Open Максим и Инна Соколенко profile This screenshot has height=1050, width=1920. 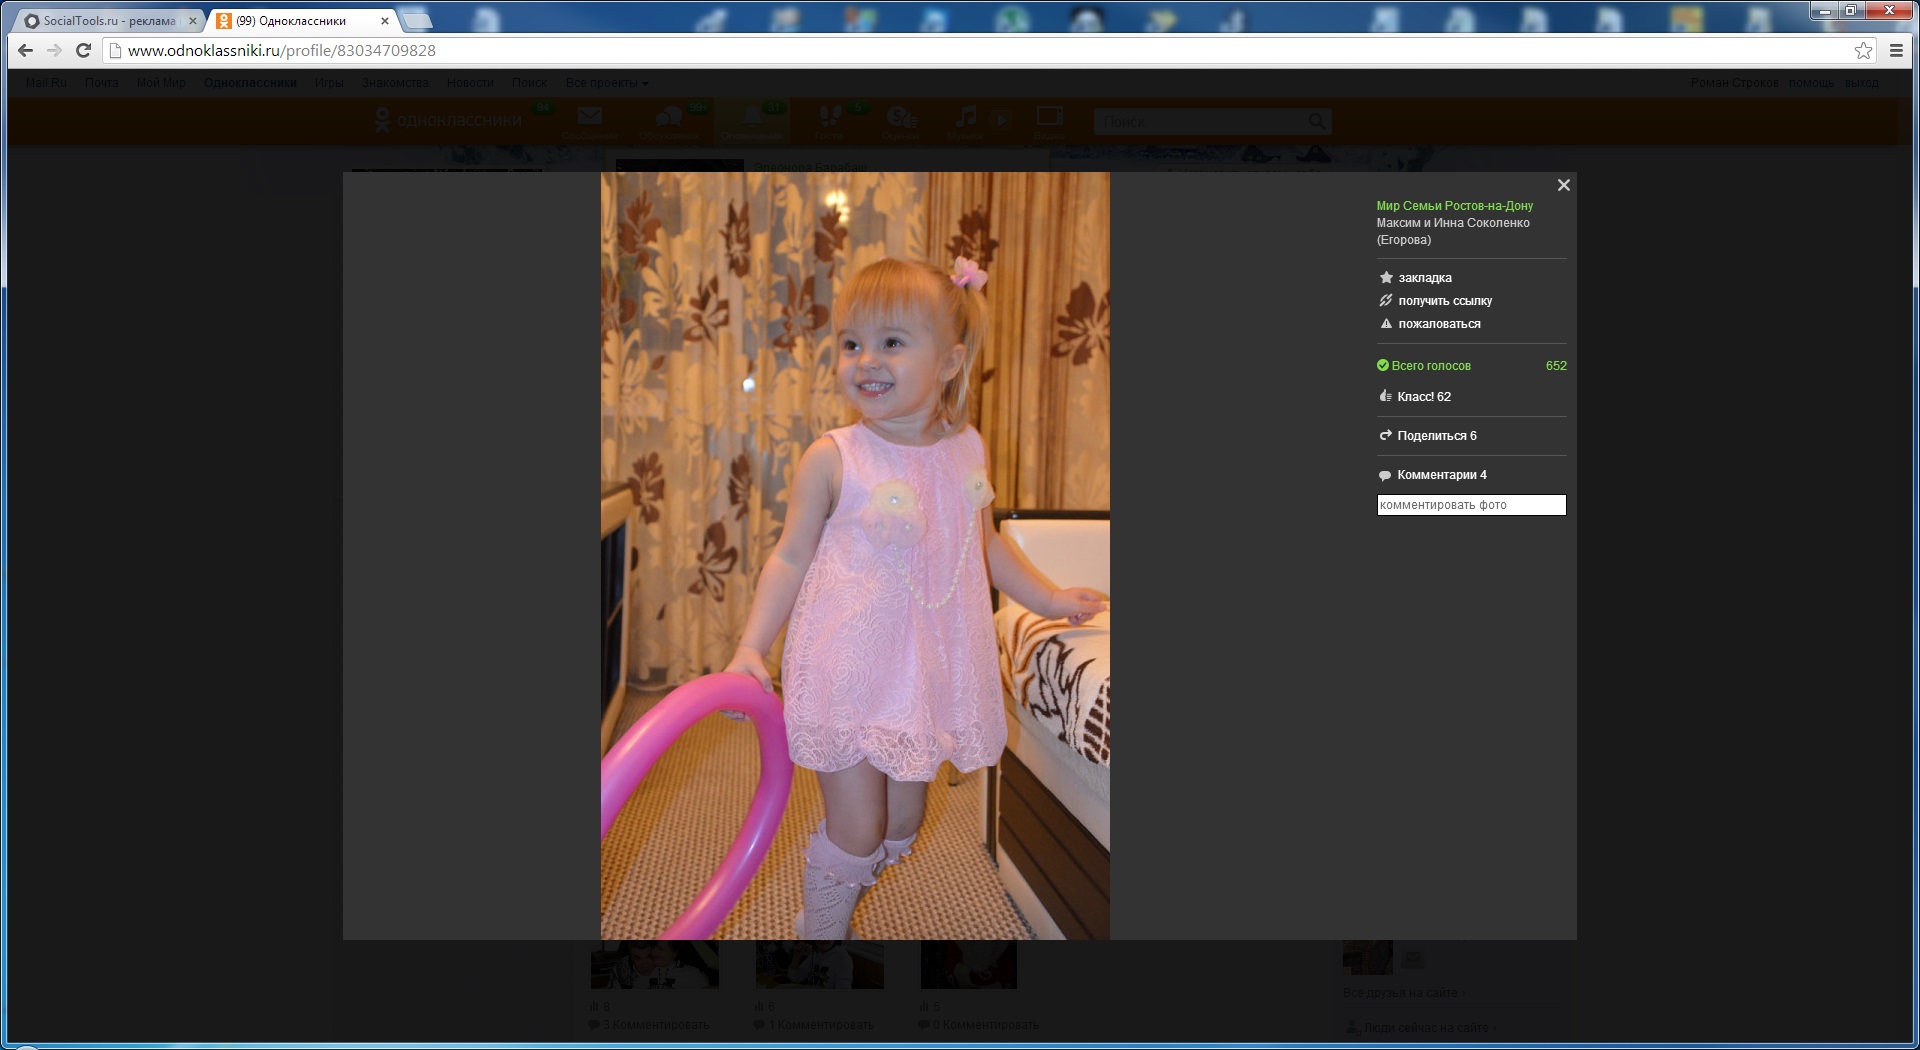point(1453,231)
